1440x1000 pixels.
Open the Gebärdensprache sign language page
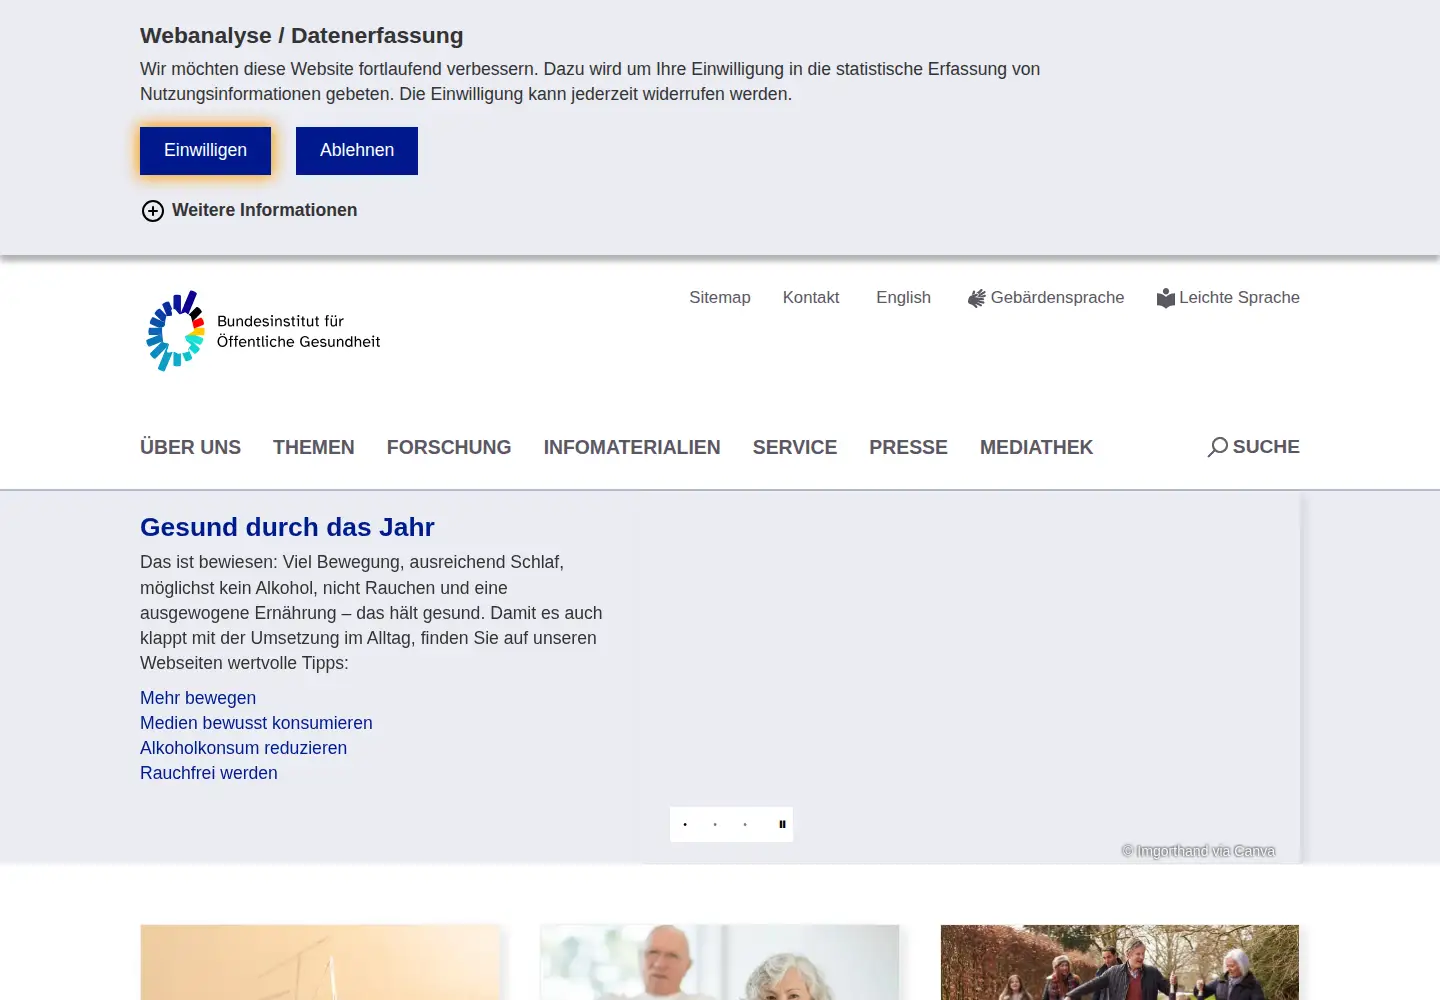1046,297
